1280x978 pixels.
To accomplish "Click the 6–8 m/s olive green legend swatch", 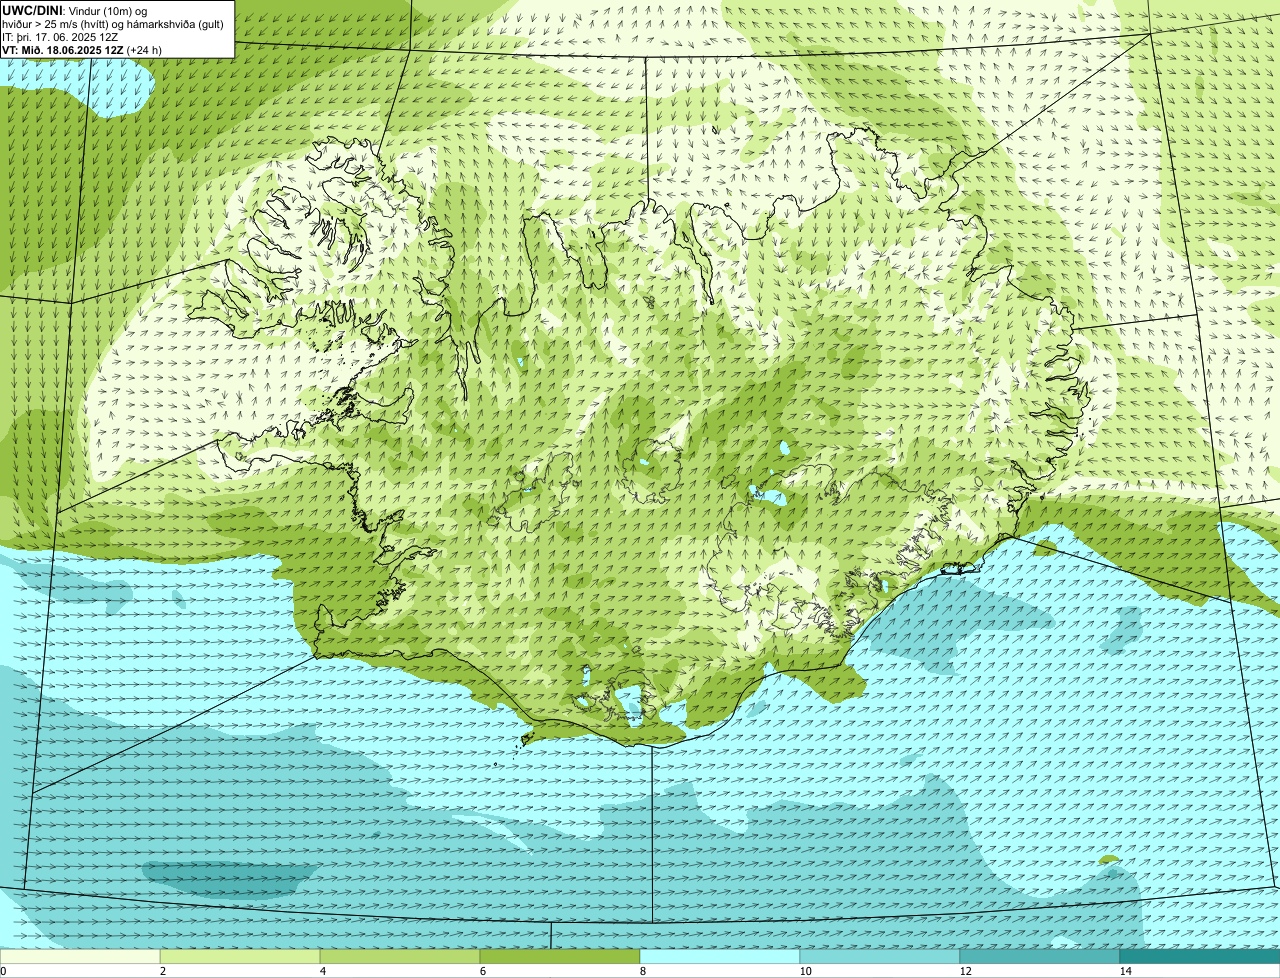I will click(560, 956).
